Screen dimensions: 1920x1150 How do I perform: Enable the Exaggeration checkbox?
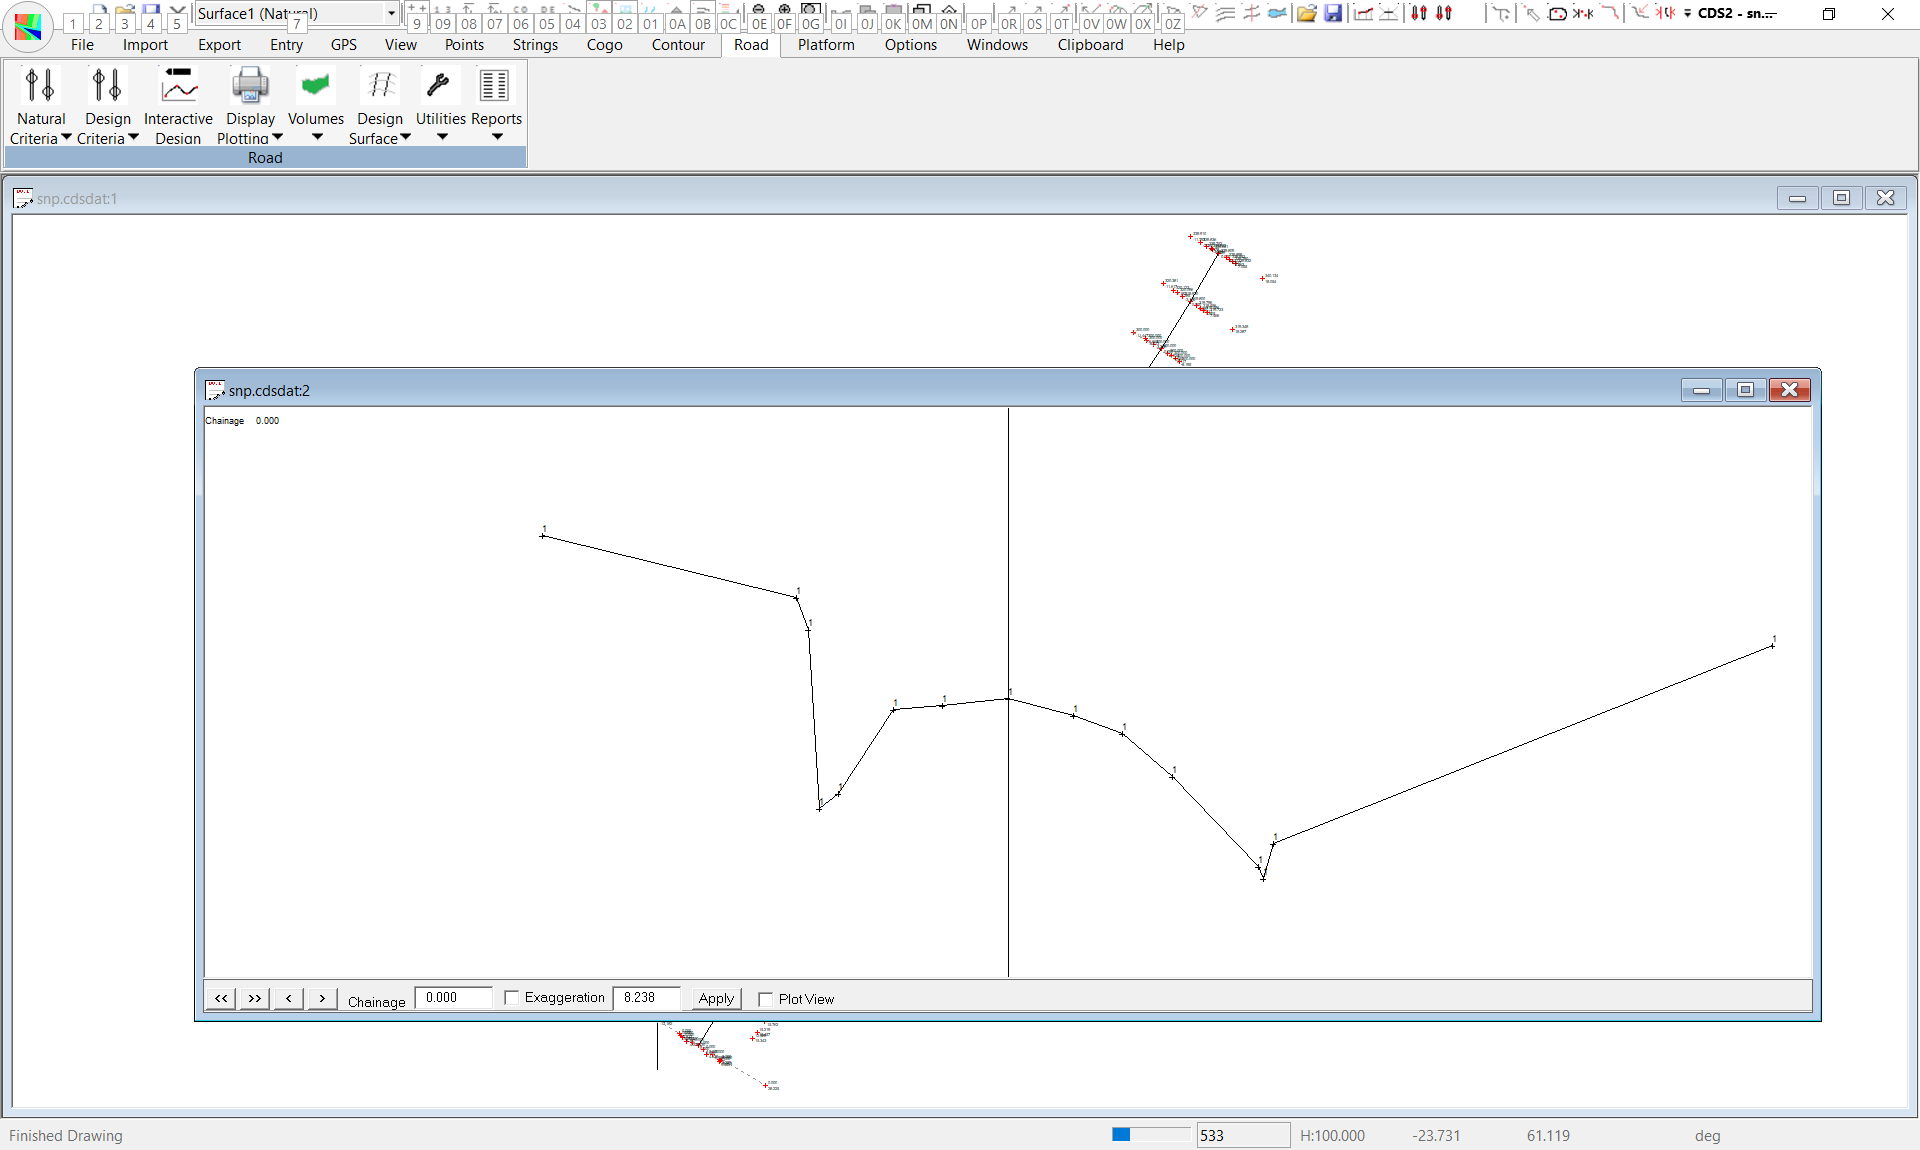[512, 998]
